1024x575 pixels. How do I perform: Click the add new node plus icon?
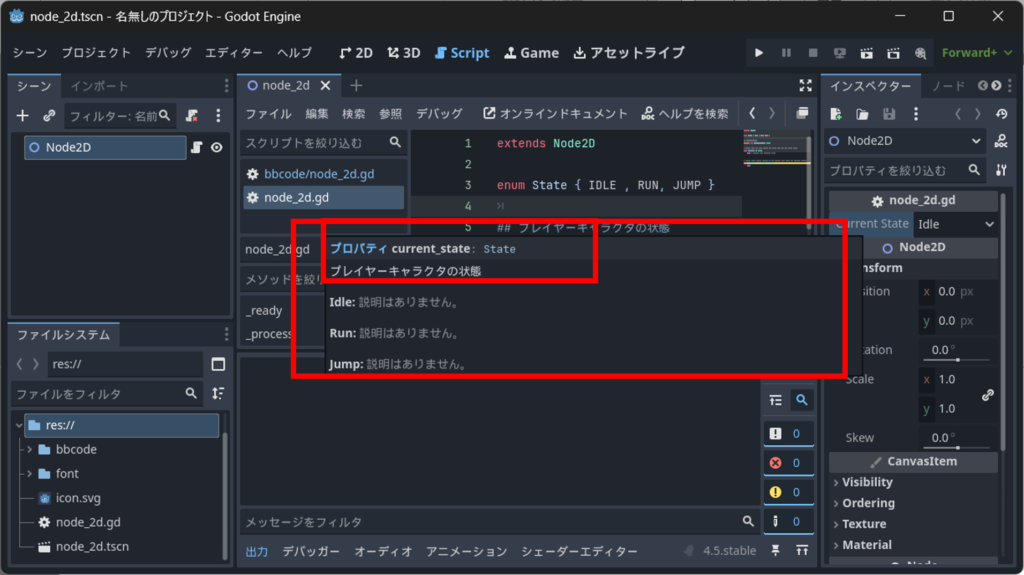[x=23, y=116]
